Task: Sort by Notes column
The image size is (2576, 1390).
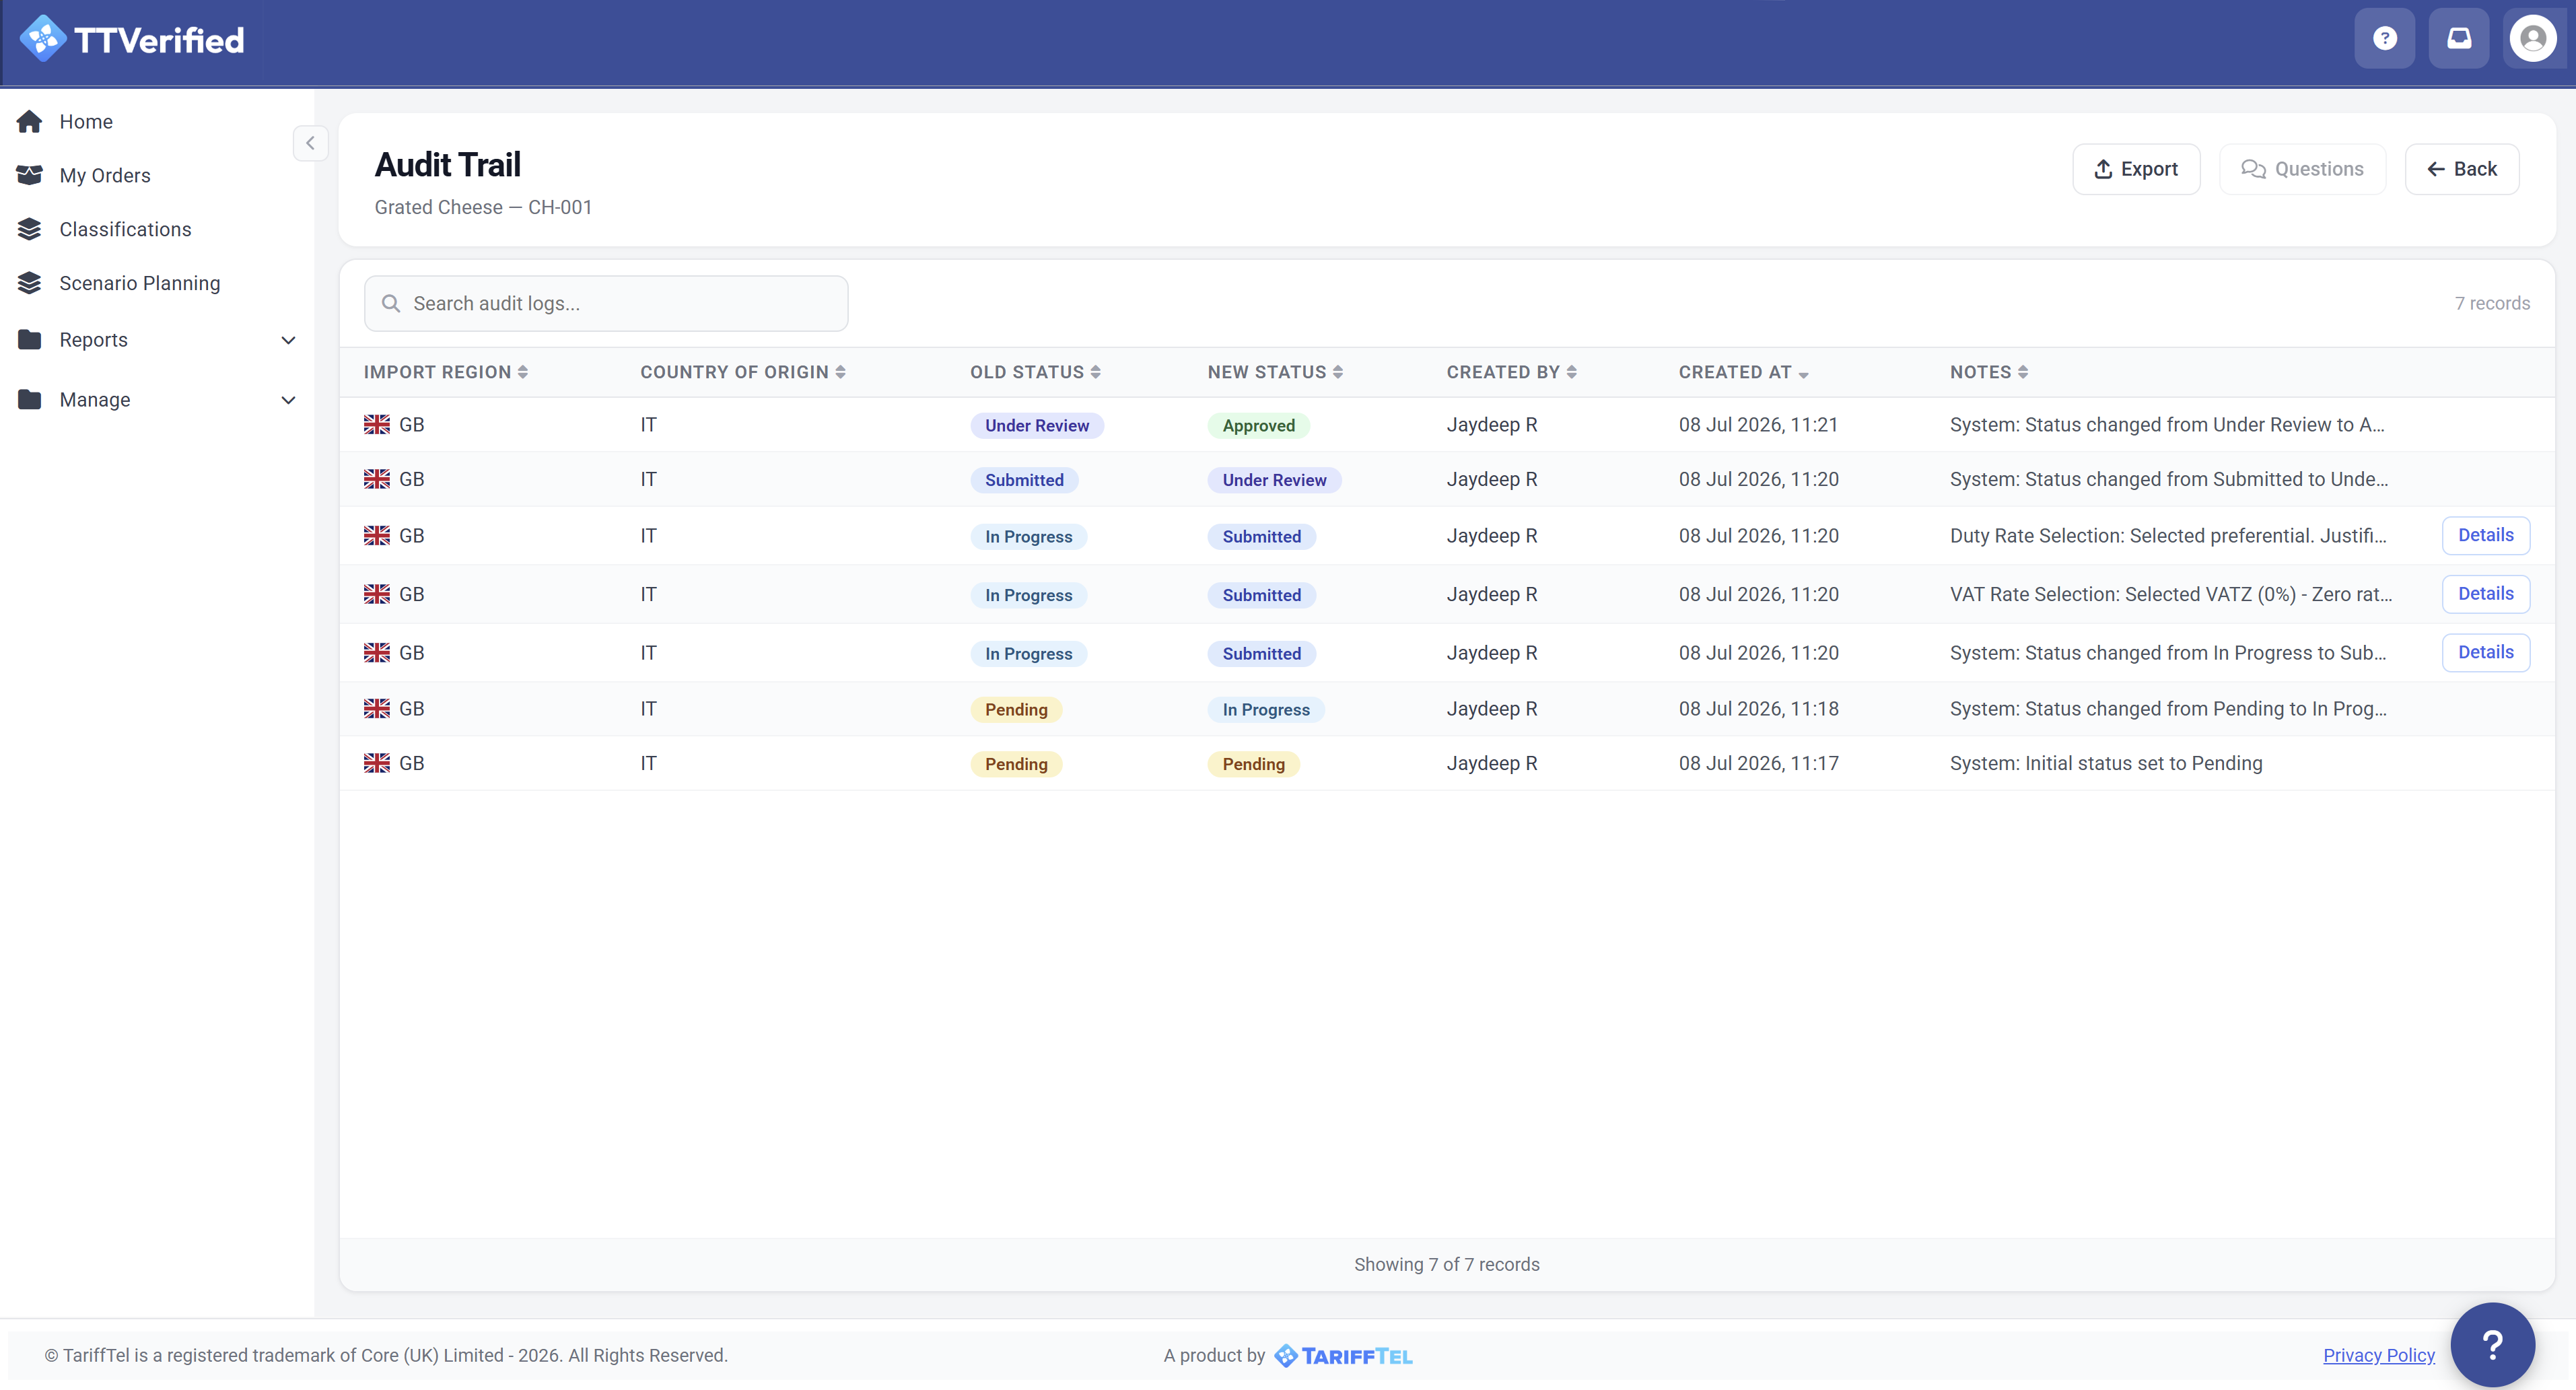Action: [1989, 372]
